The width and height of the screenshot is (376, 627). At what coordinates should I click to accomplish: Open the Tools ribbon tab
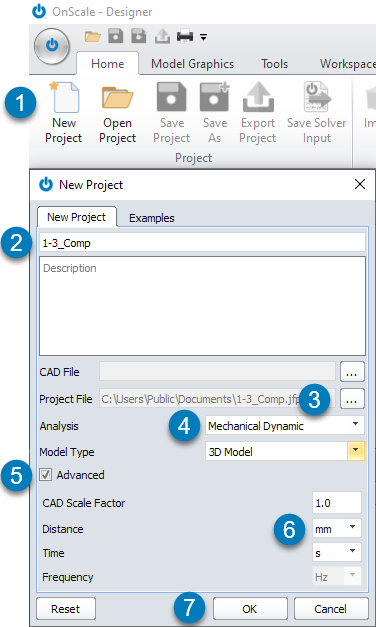click(x=274, y=64)
